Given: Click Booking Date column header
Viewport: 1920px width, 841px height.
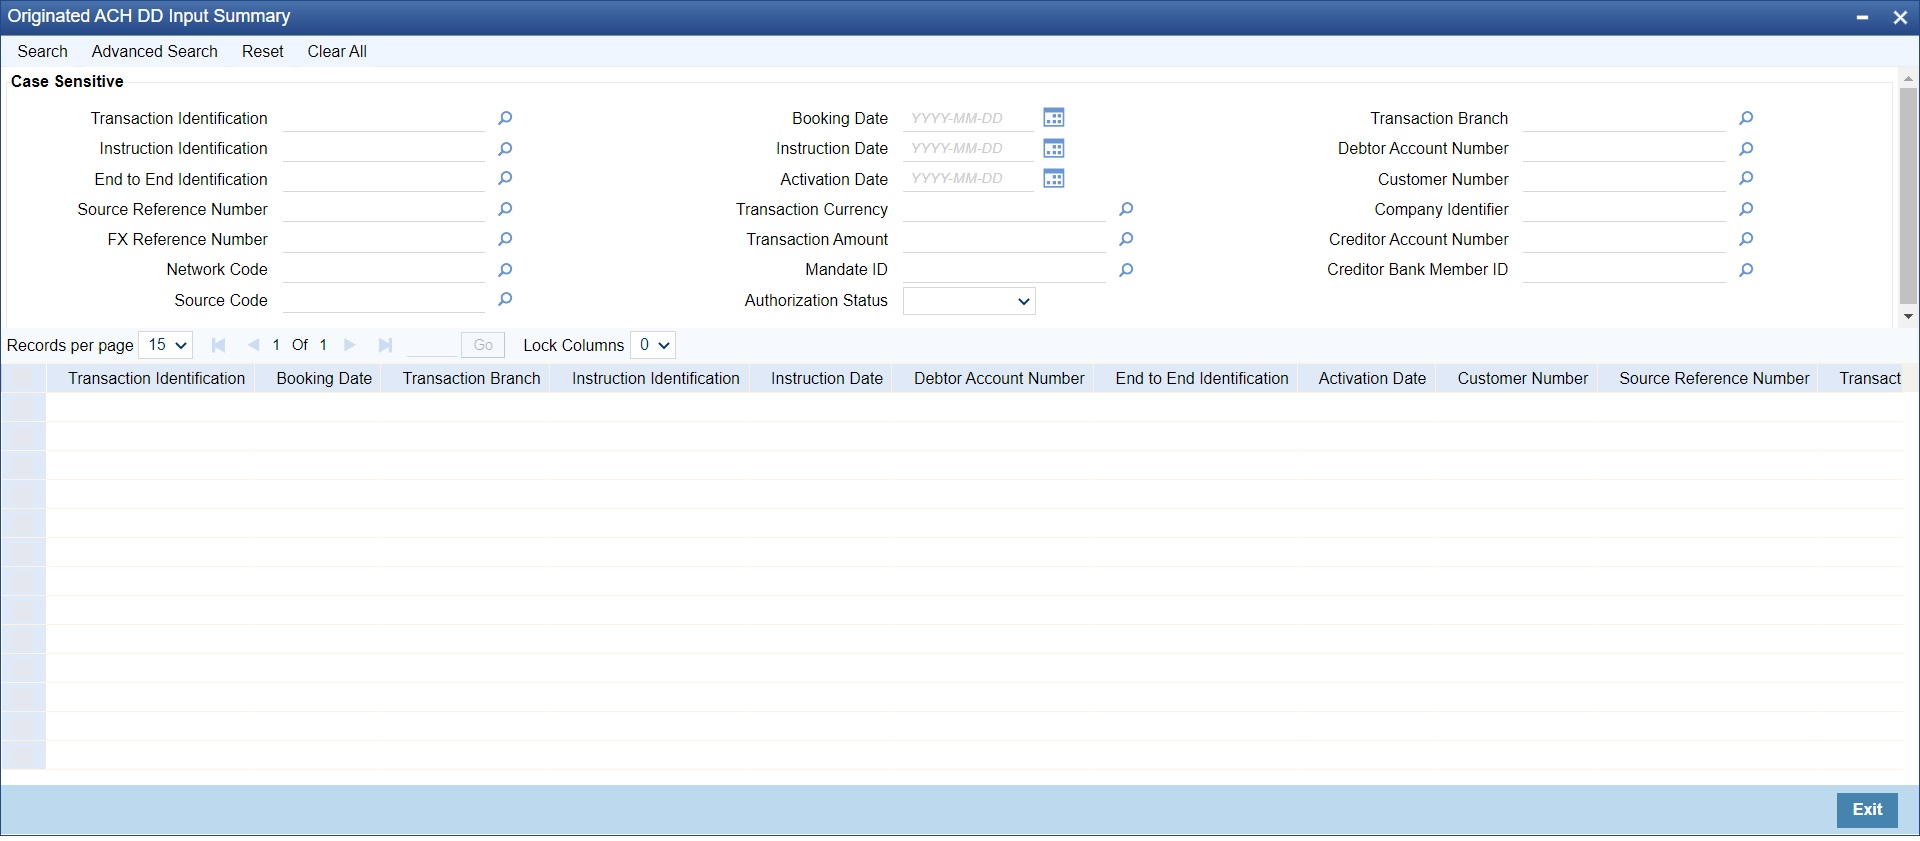Looking at the screenshot, I should tap(324, 378).
